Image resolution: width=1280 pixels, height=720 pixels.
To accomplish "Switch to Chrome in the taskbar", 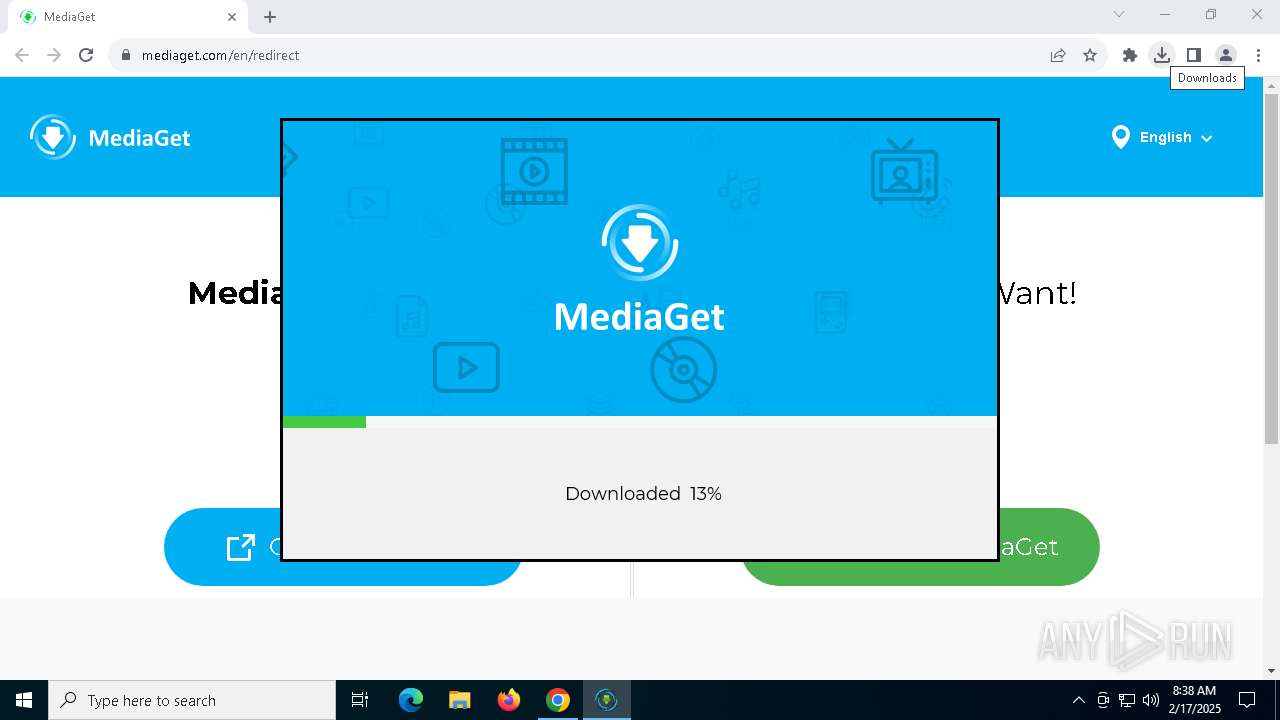I will (558, 700).
